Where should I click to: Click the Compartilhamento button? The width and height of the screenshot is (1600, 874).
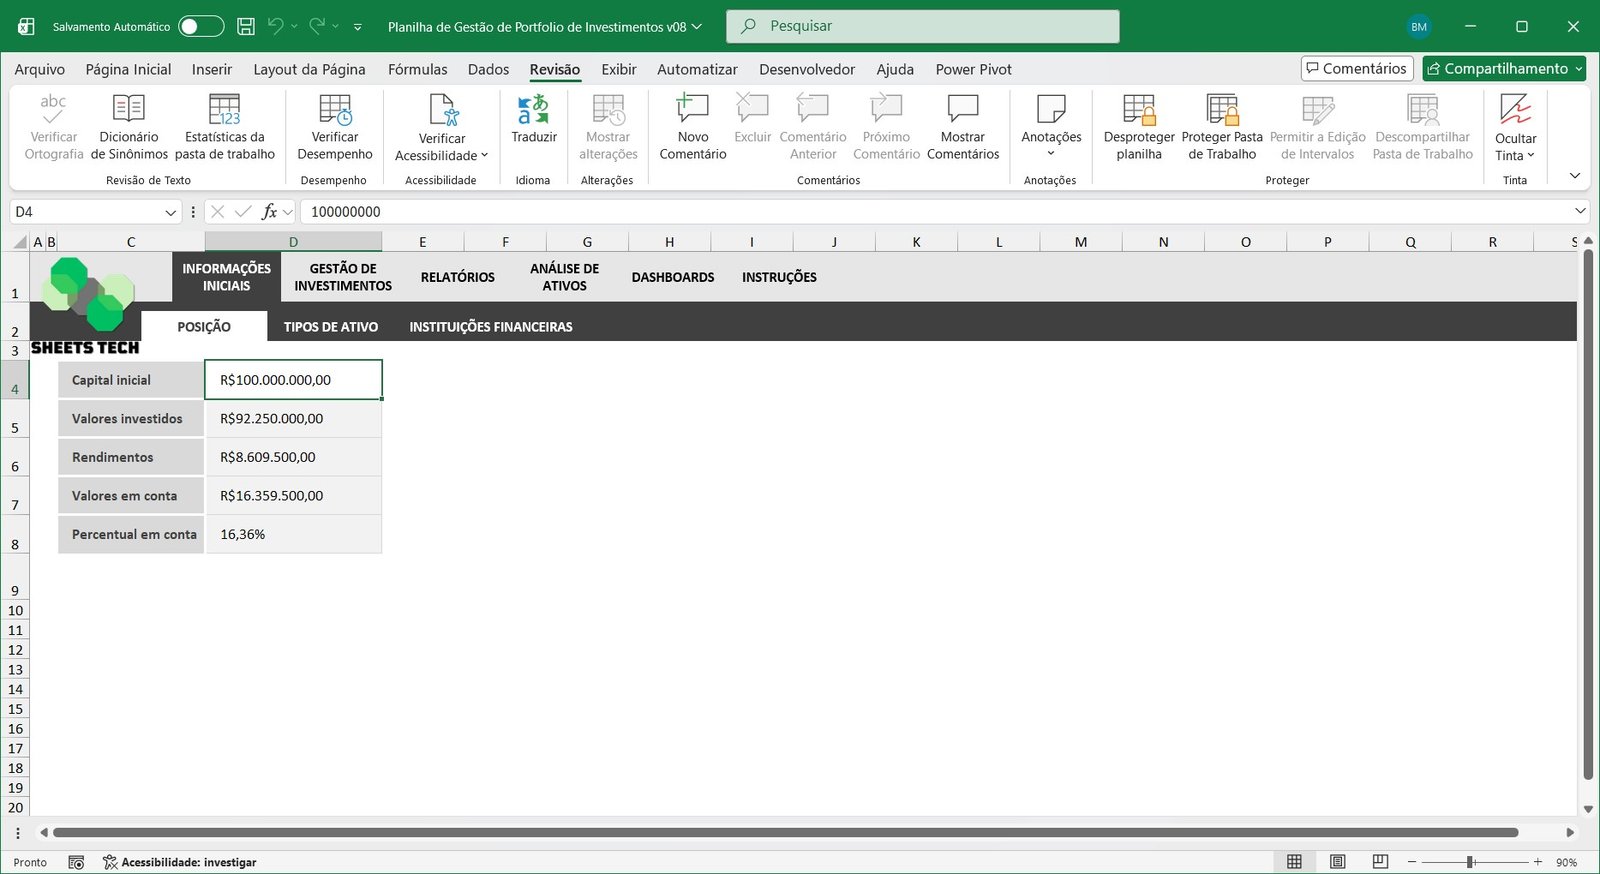coord(1503,68)
